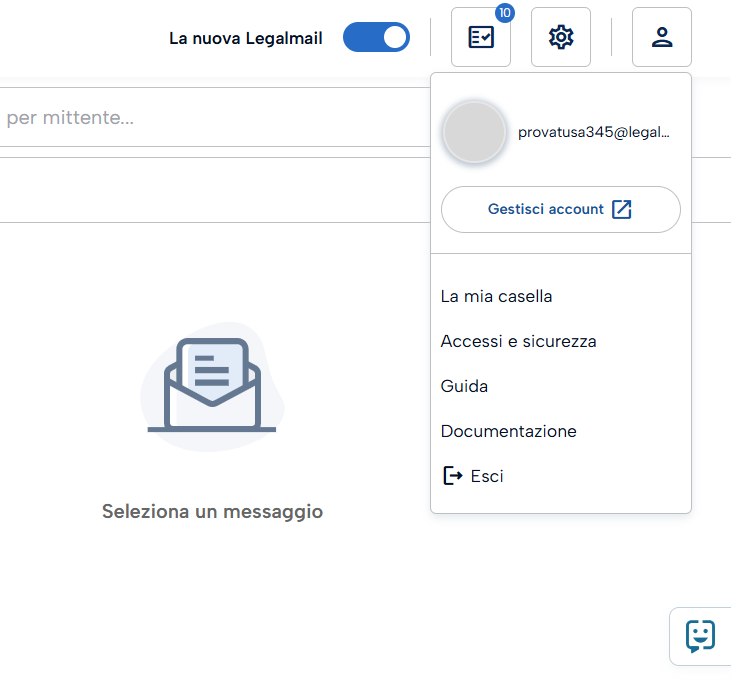The image size is (731, 688).
Task: Select Documentazione from the account menu
Action: tap(508, 431)
